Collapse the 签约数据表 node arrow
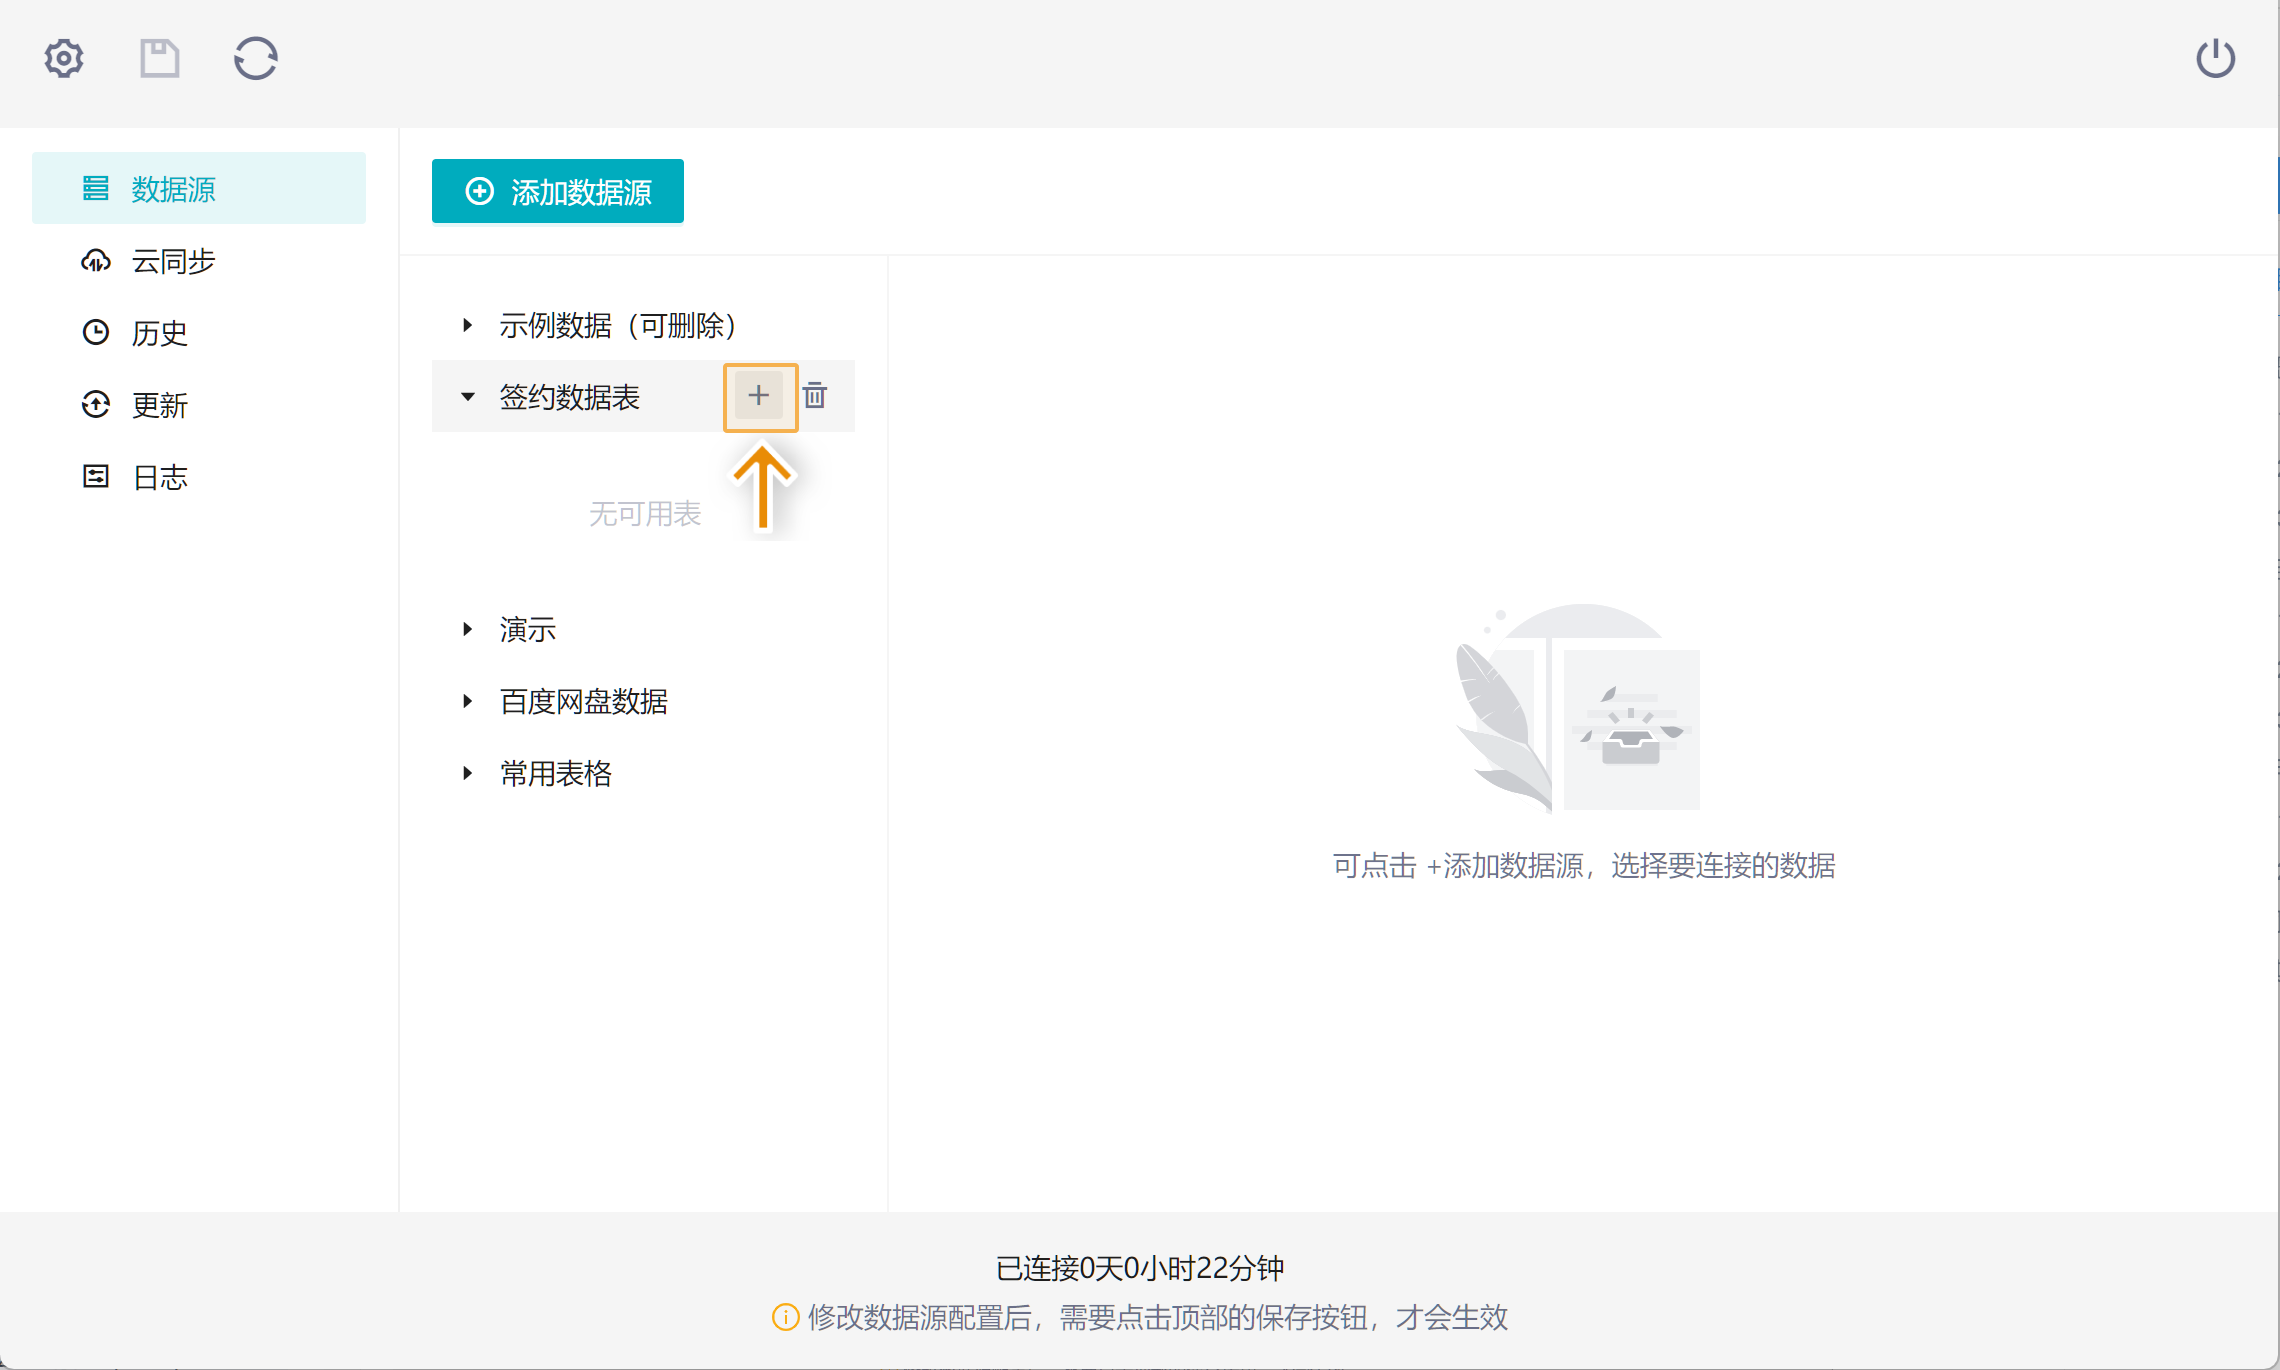 [467, 397]
